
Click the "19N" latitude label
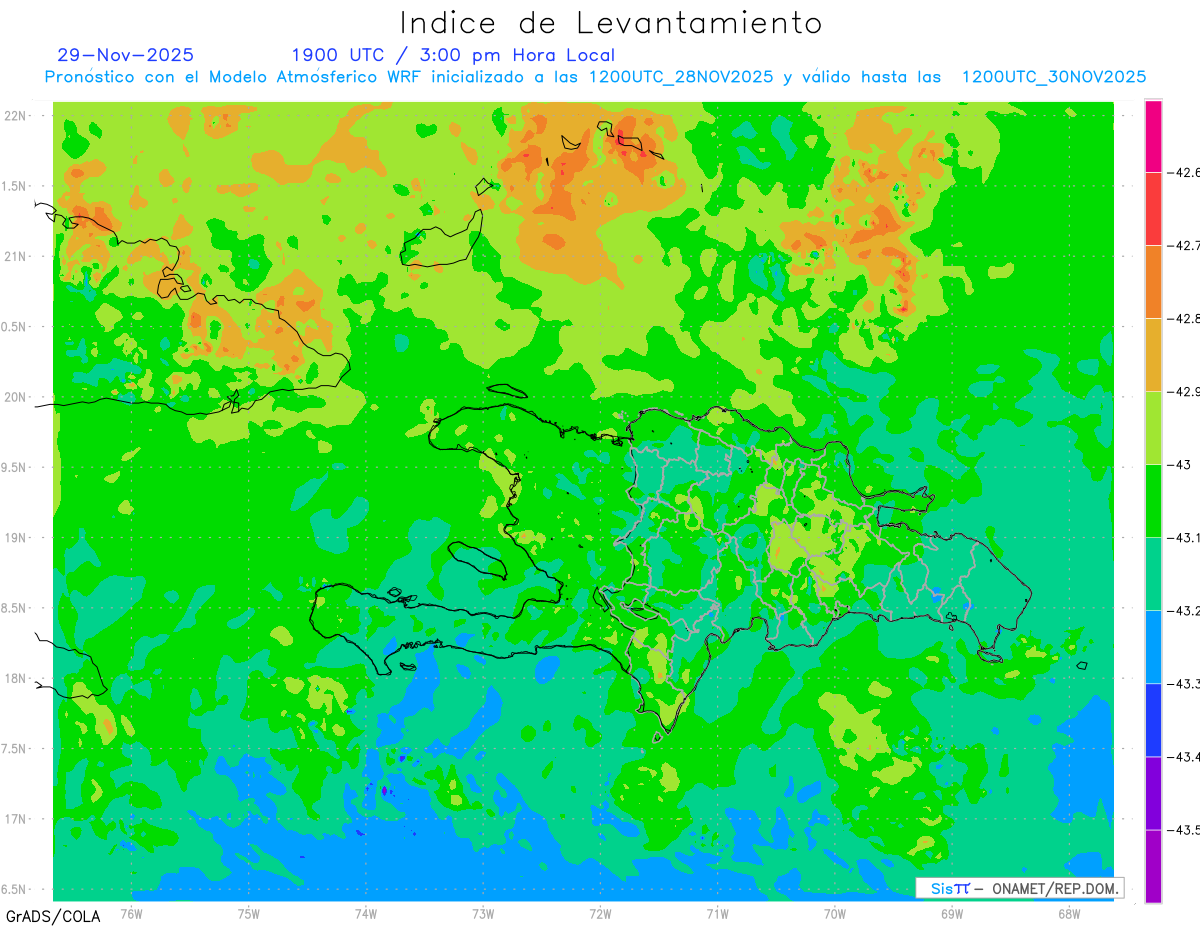(15, 537)
